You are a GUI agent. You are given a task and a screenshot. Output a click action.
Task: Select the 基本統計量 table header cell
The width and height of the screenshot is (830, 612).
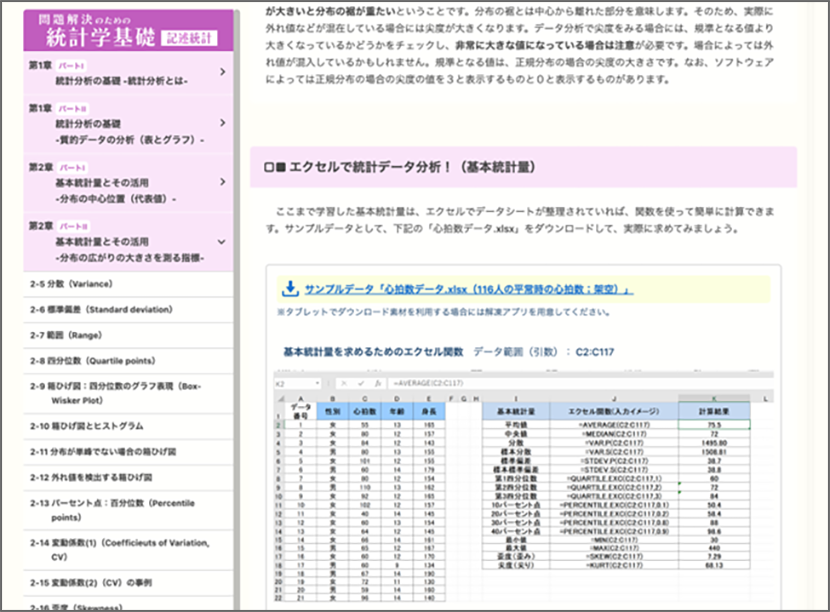[516, 411]
